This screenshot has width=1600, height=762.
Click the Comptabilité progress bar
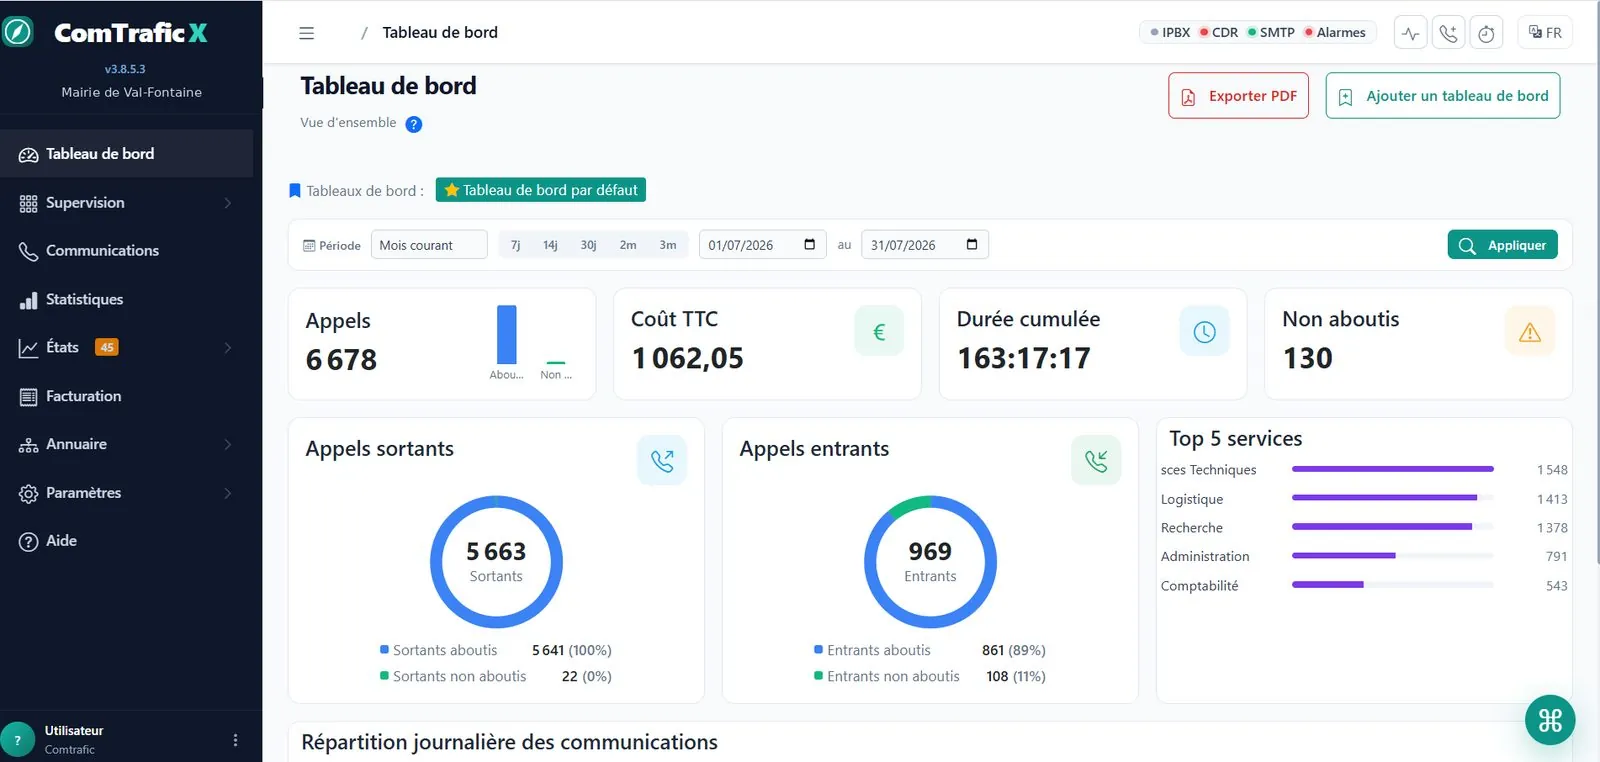1392,585
